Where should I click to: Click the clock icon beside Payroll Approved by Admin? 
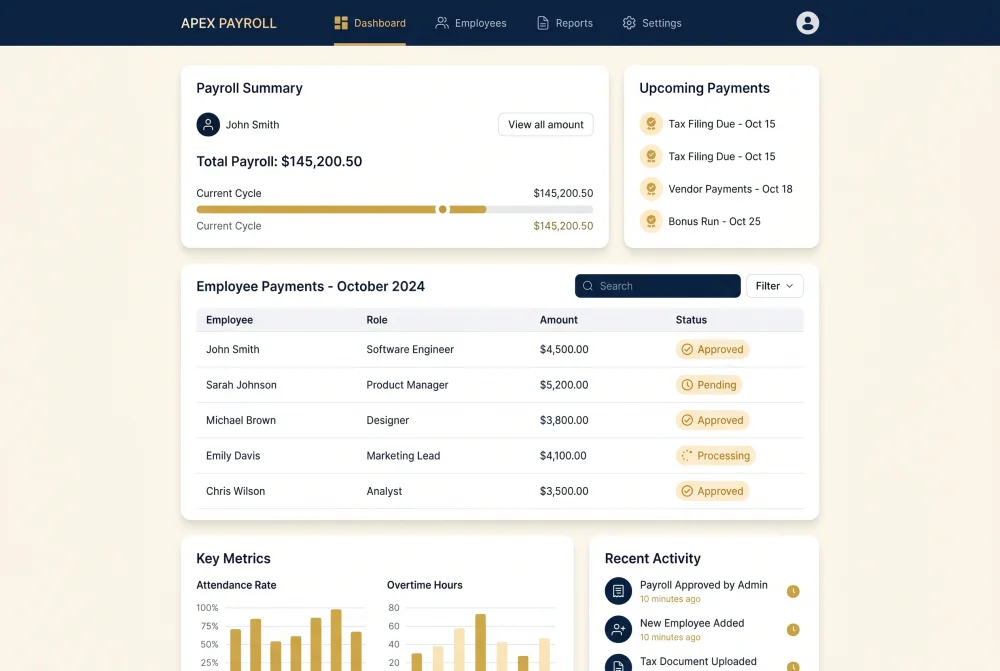click(793, 591)
